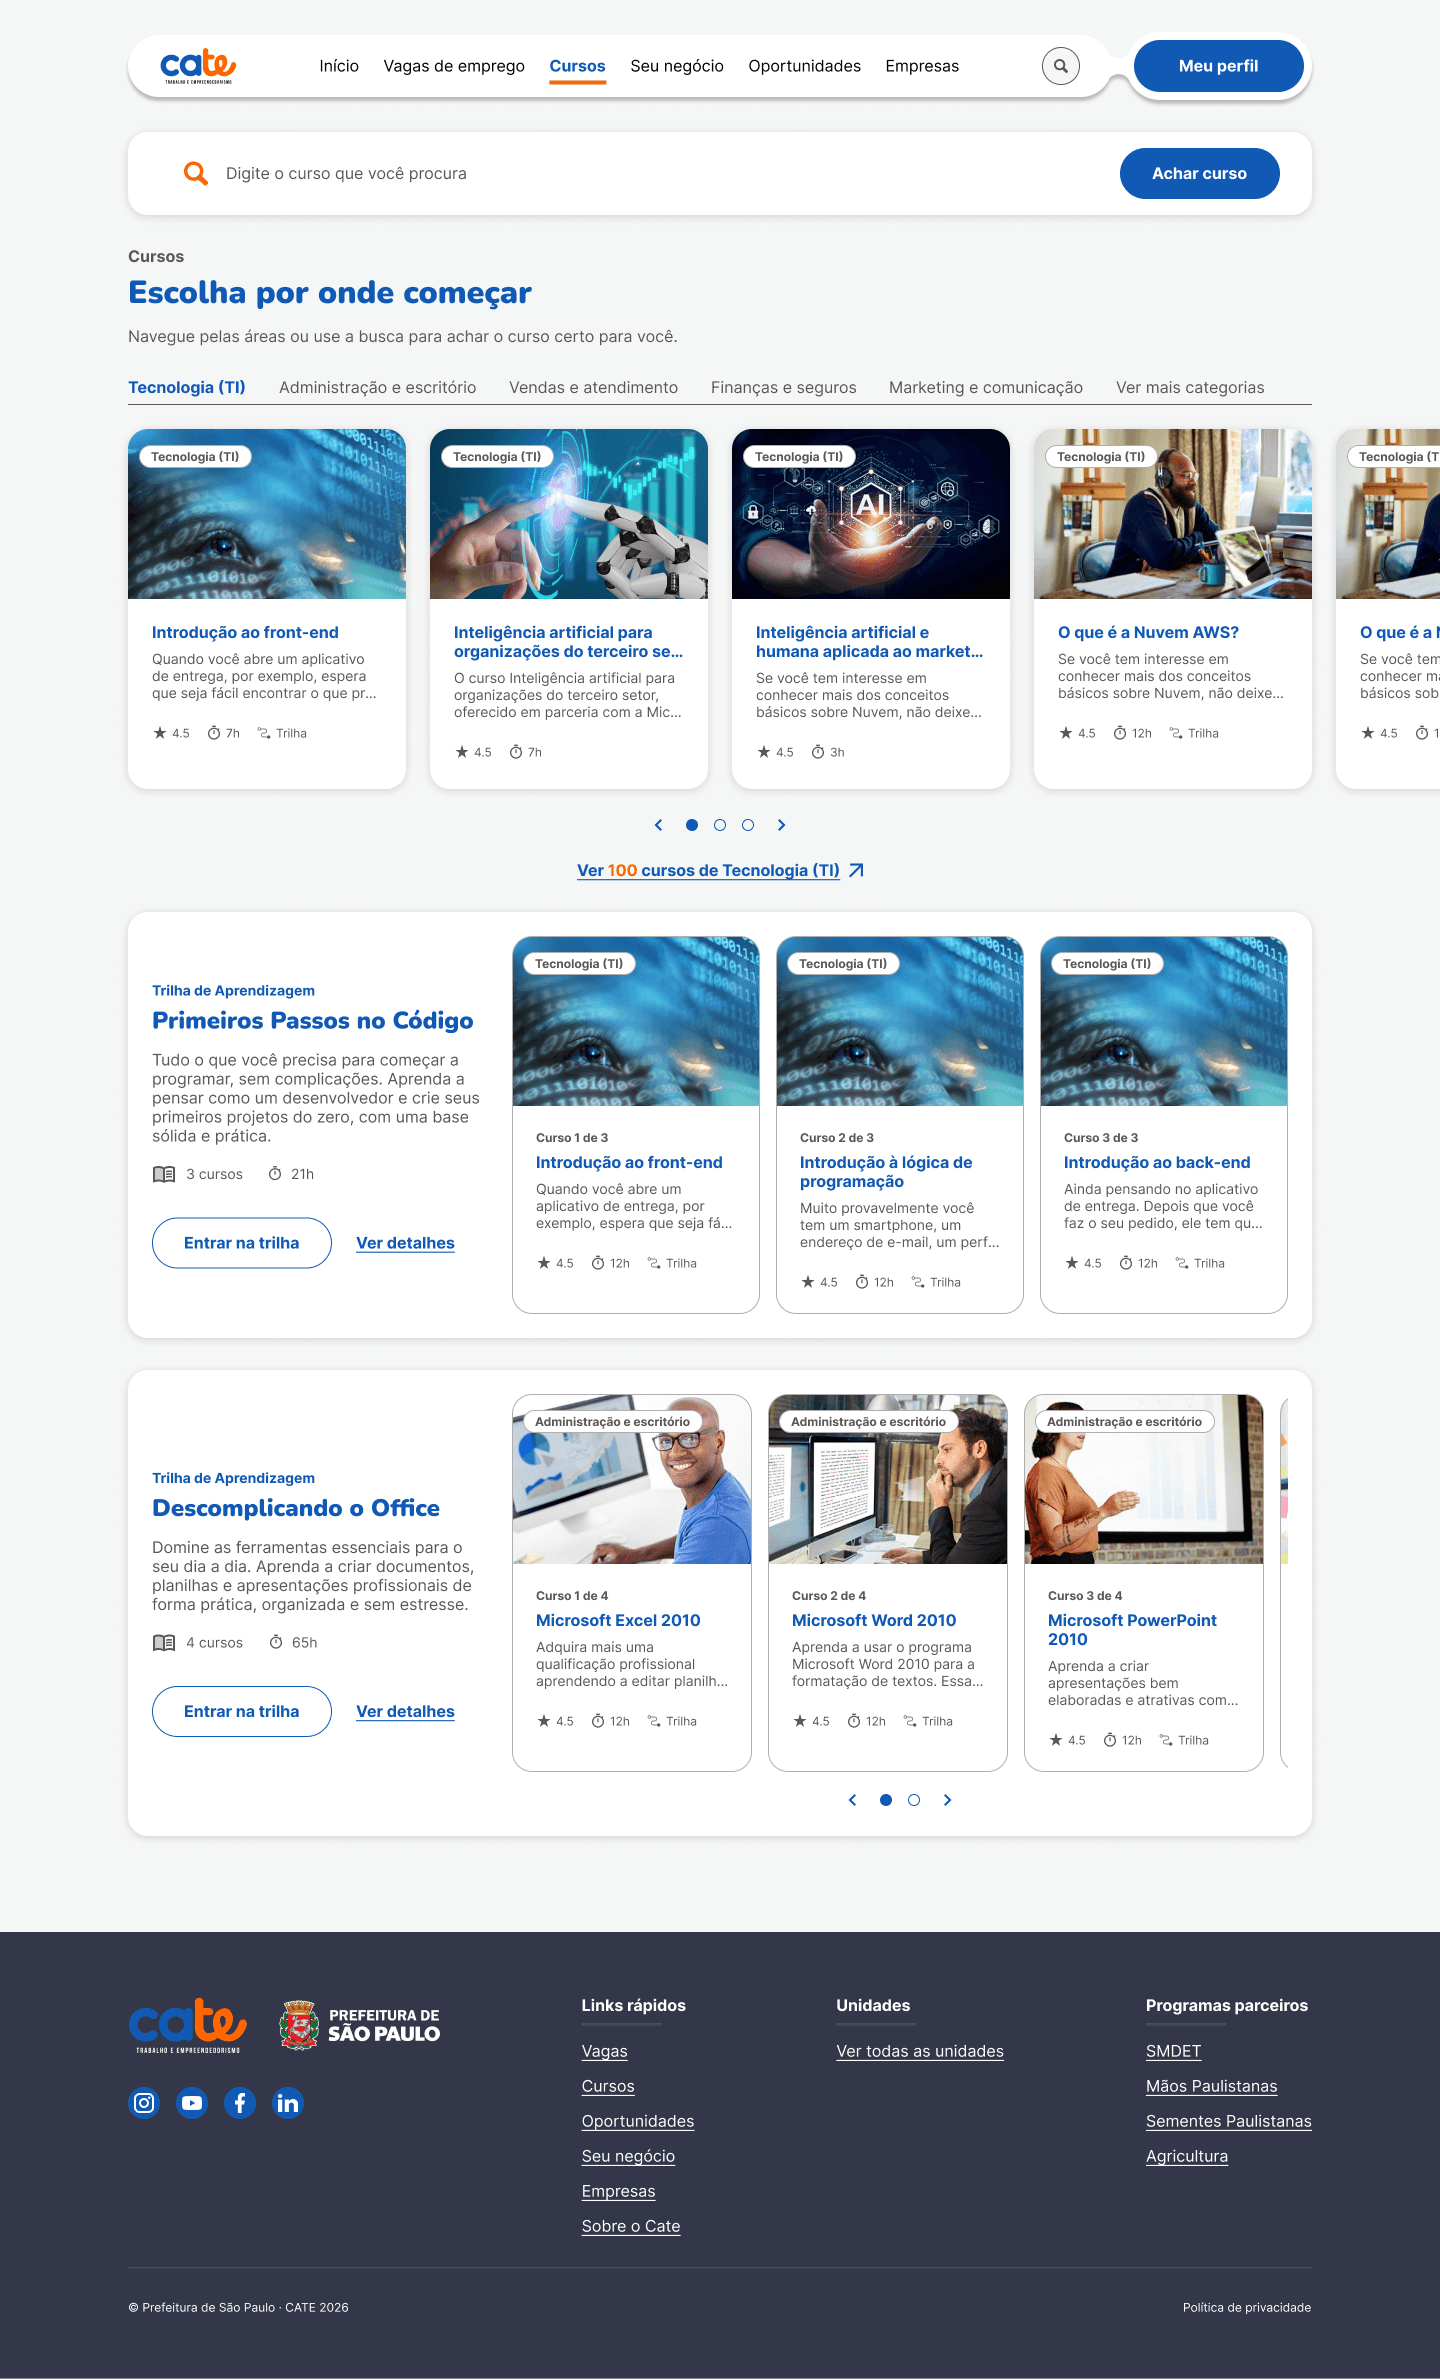Open Mãos Paulistanas partner link
Screen dimensions: 1440x2379
(1212, 2086)
